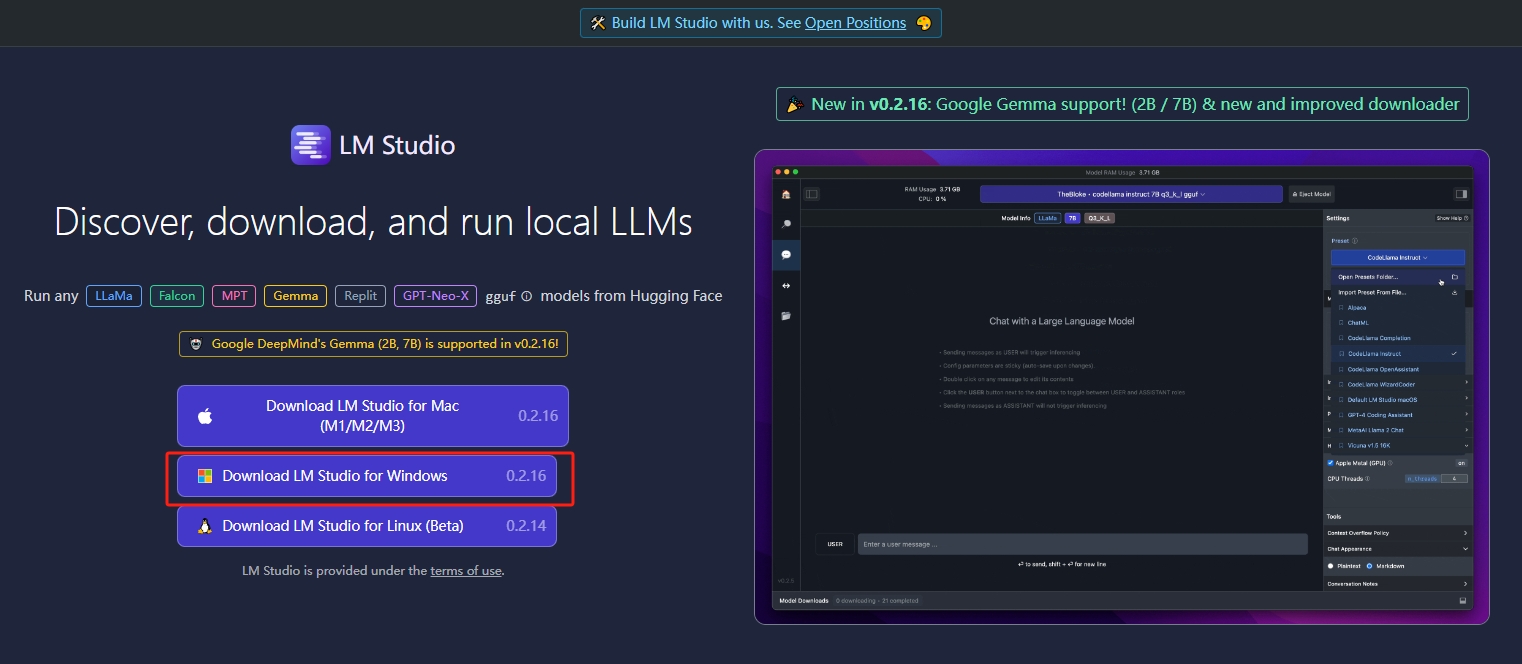Click the Apple logo on Mac download button
Viewport: 1522px width, 664px height.
tap(205, 416)
